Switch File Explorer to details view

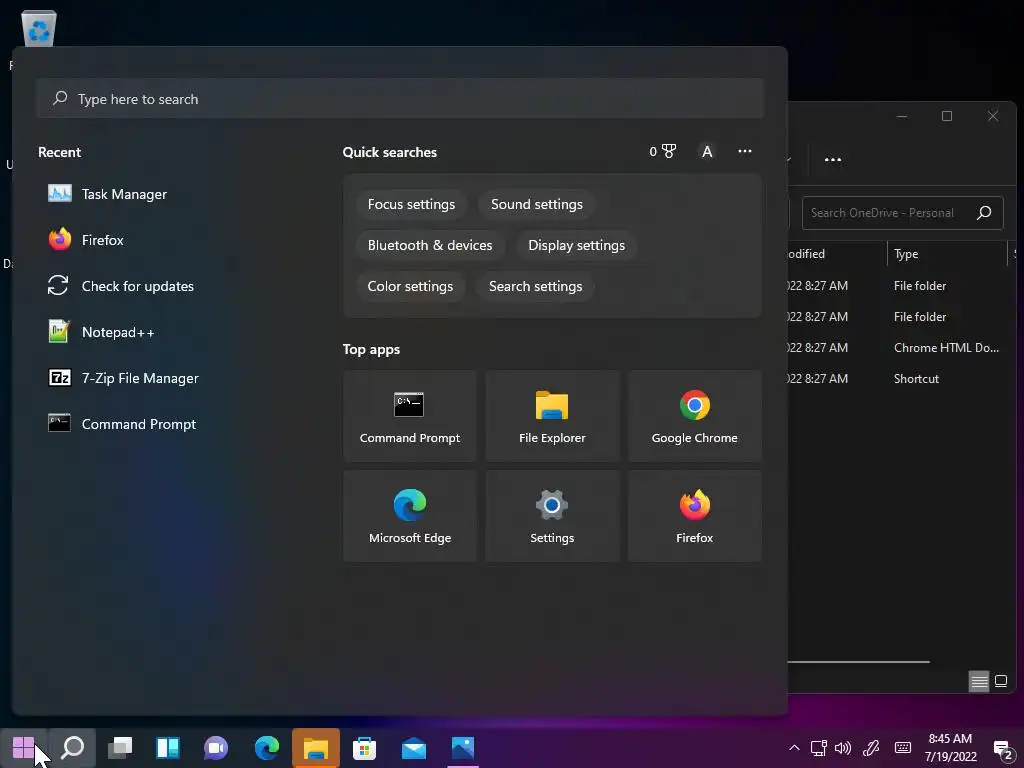(x=979, y=682)
